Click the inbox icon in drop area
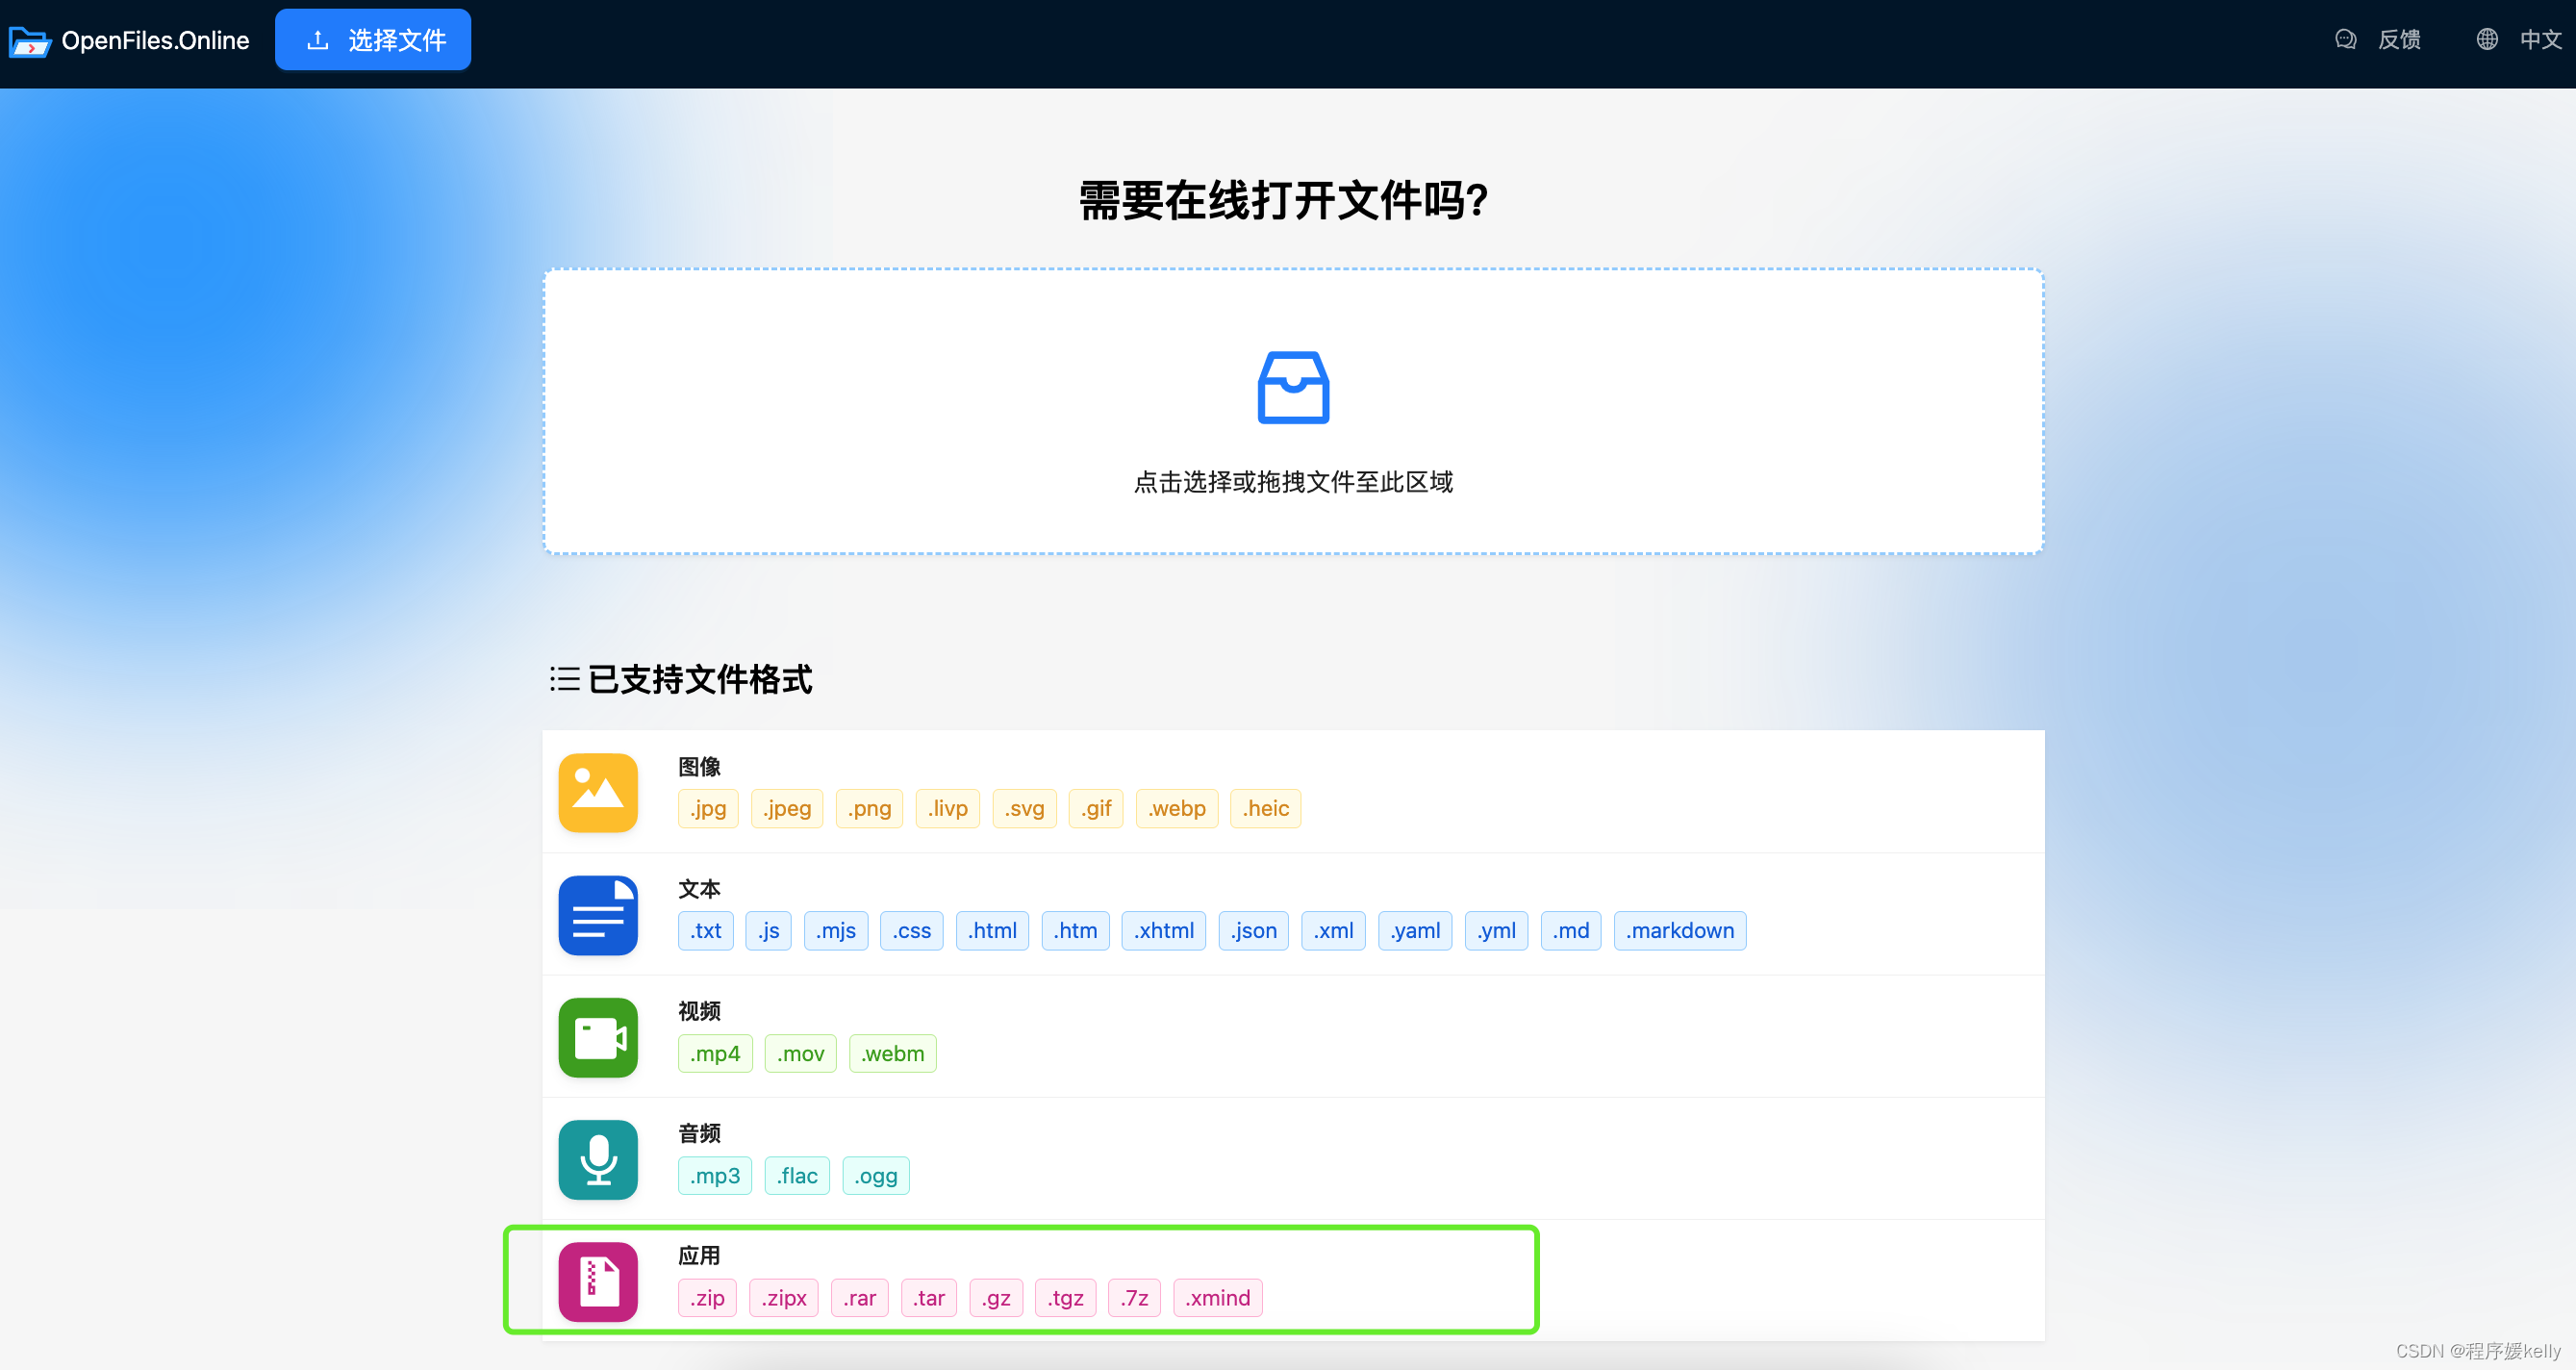The height and width of the screenshot is (1370, 2576). point(1292,387)
